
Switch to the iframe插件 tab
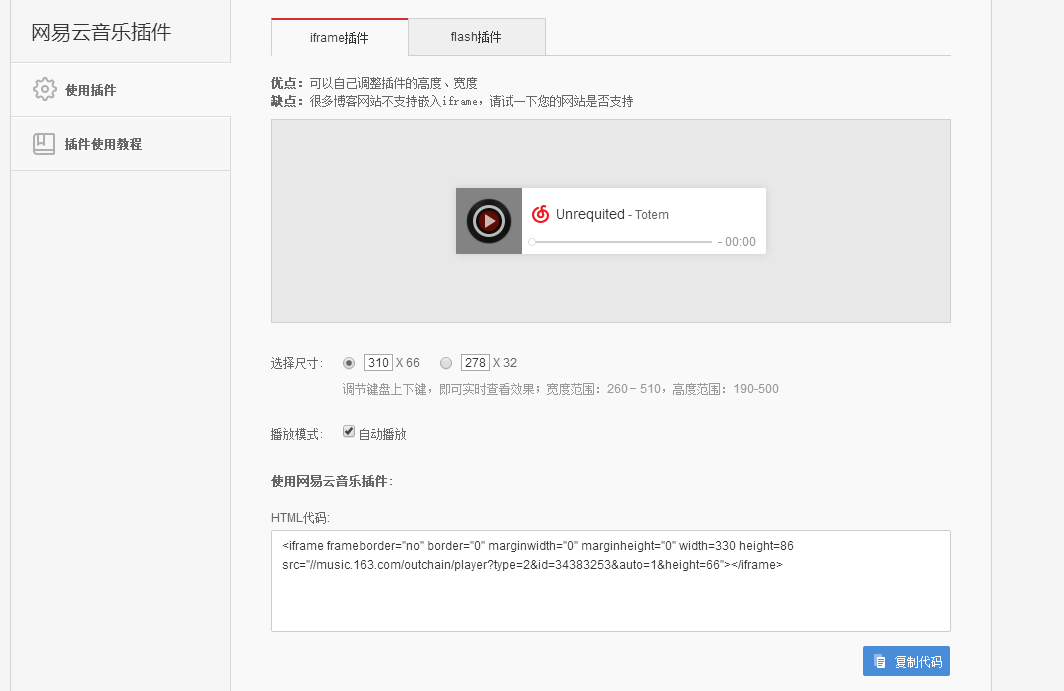339,37
